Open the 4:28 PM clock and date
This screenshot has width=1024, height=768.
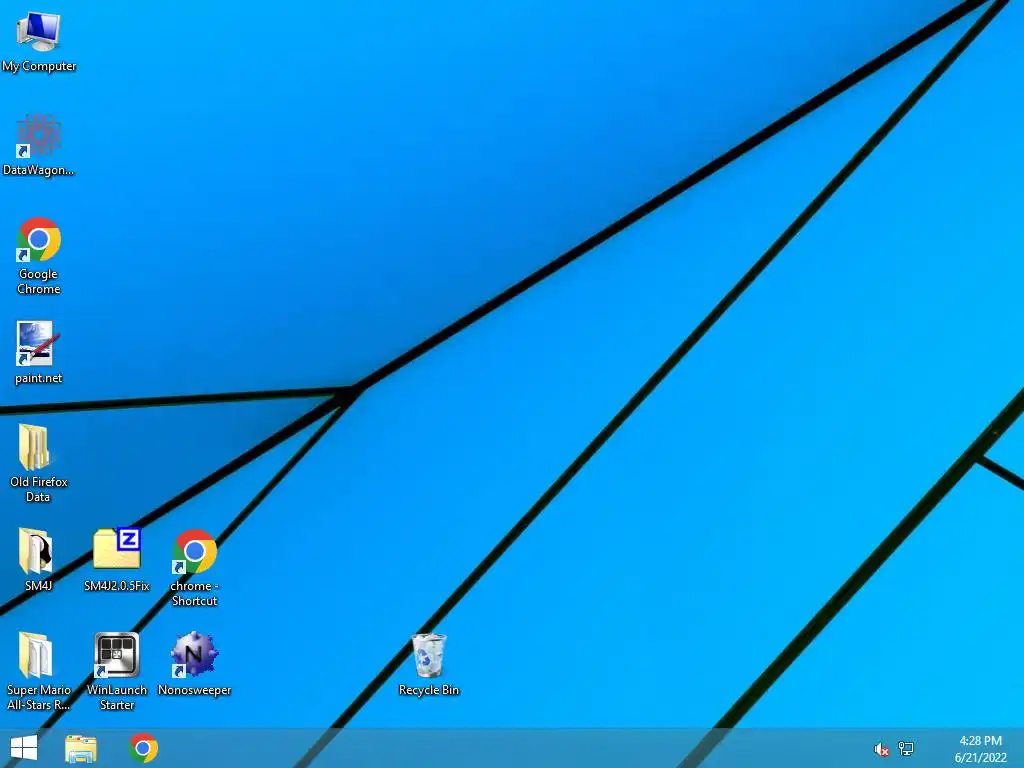[x=980, y=749]
